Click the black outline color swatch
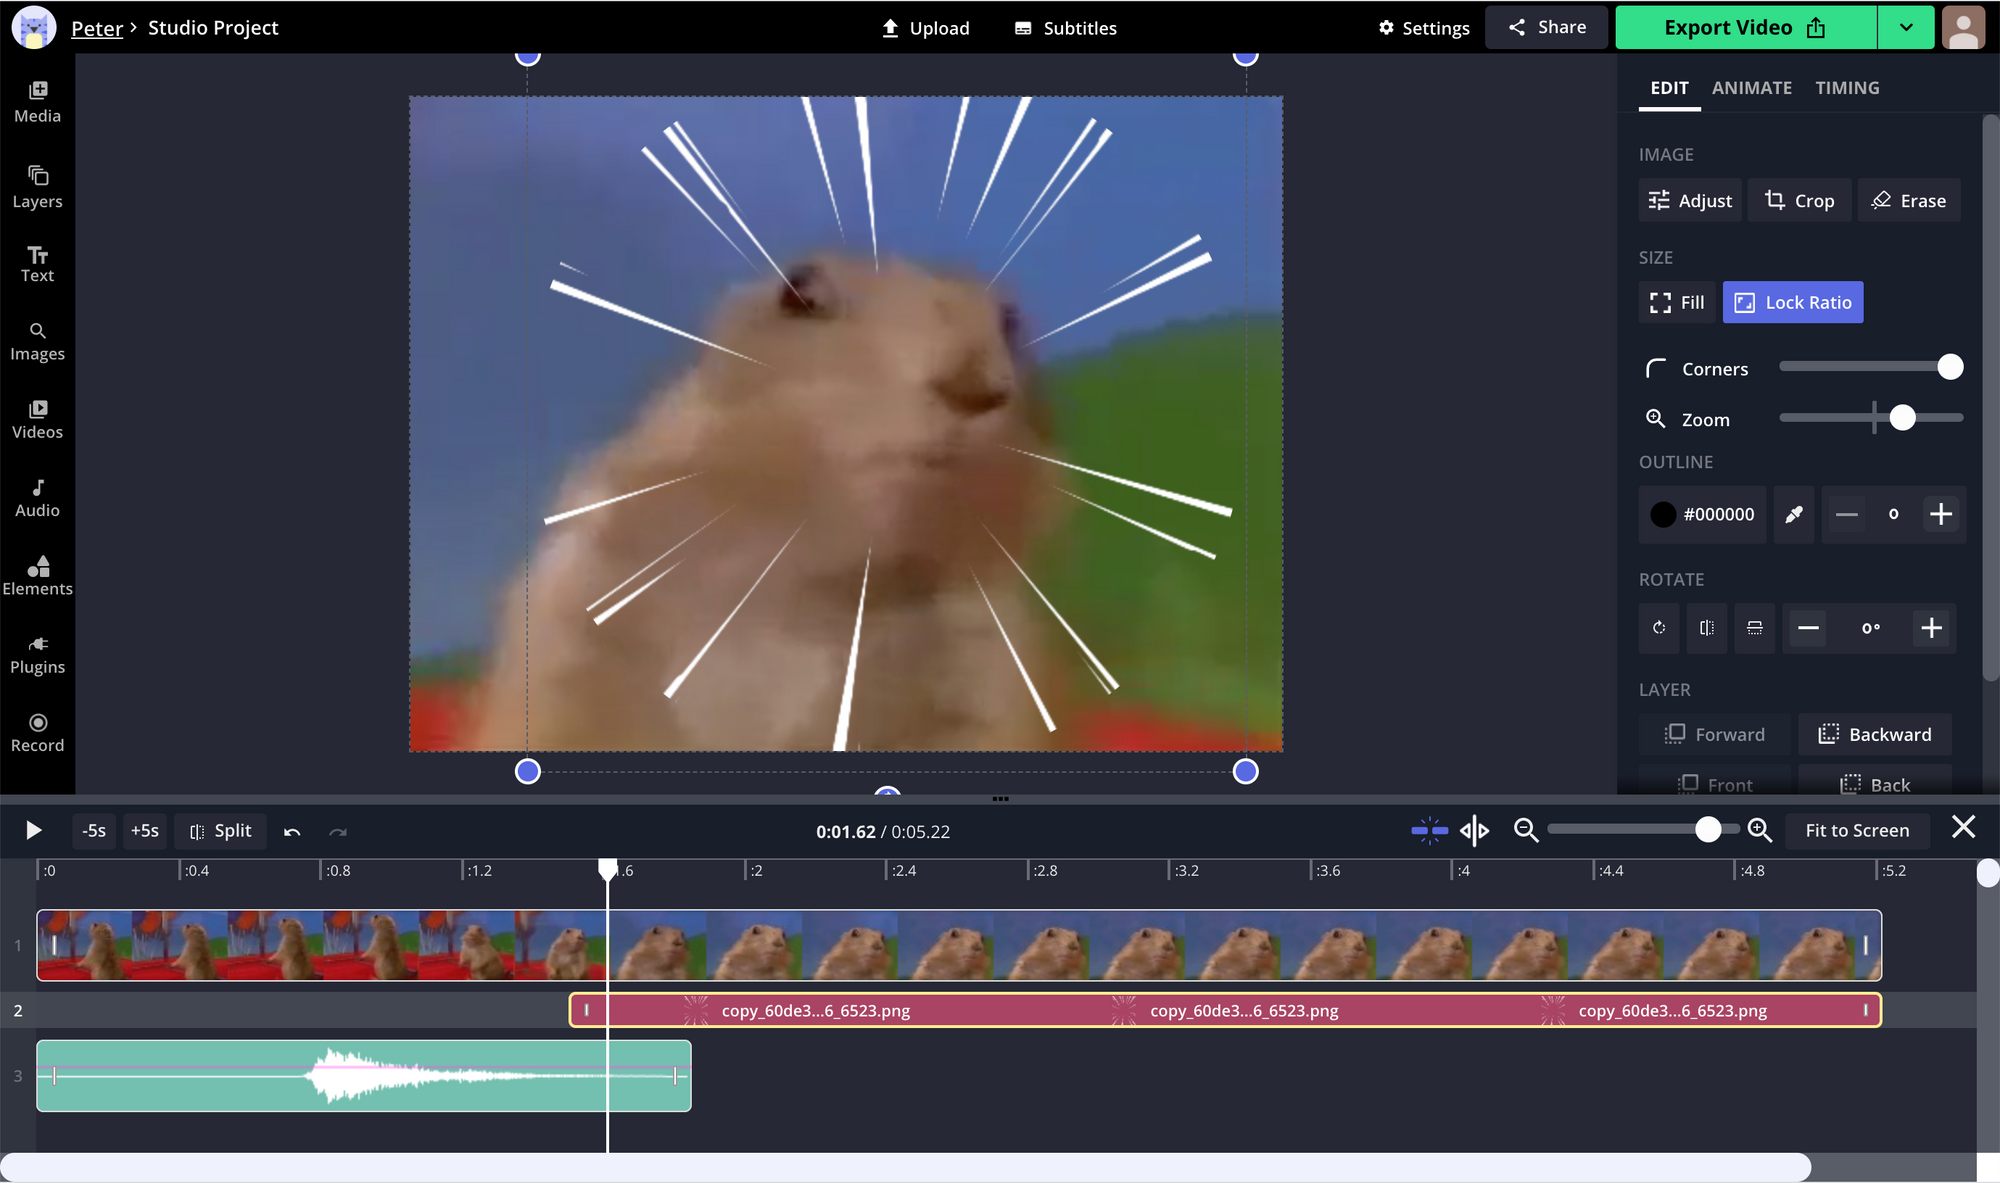This screenshot has width=2000, height=1183. click(x=1663, y=514)
